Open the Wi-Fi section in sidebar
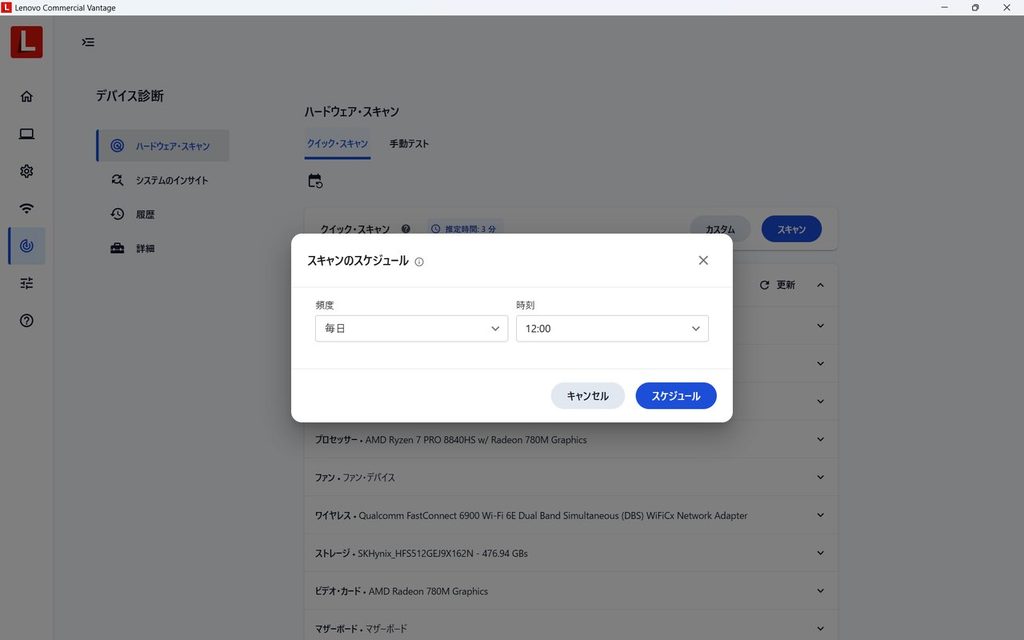The width and height of the screenshot is (1024, 640). [x=26, y=208]
